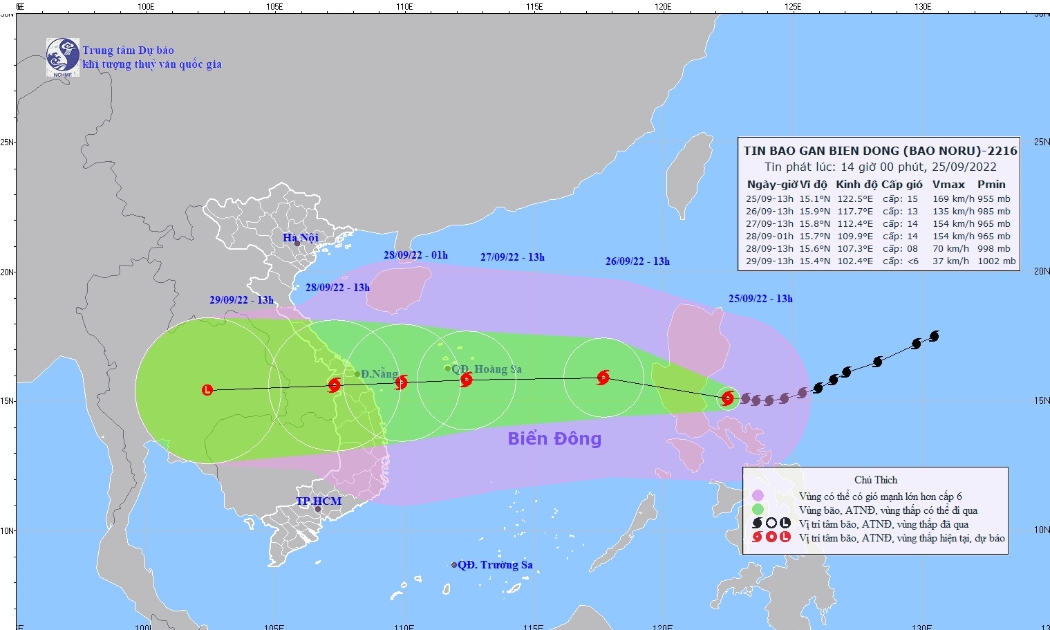Screen dimensions: 1050x630
Task: Click legend text 'Vùng bão, ATNĐ, vùng thấp có thể đi qua'
Action: click(888, 510)
